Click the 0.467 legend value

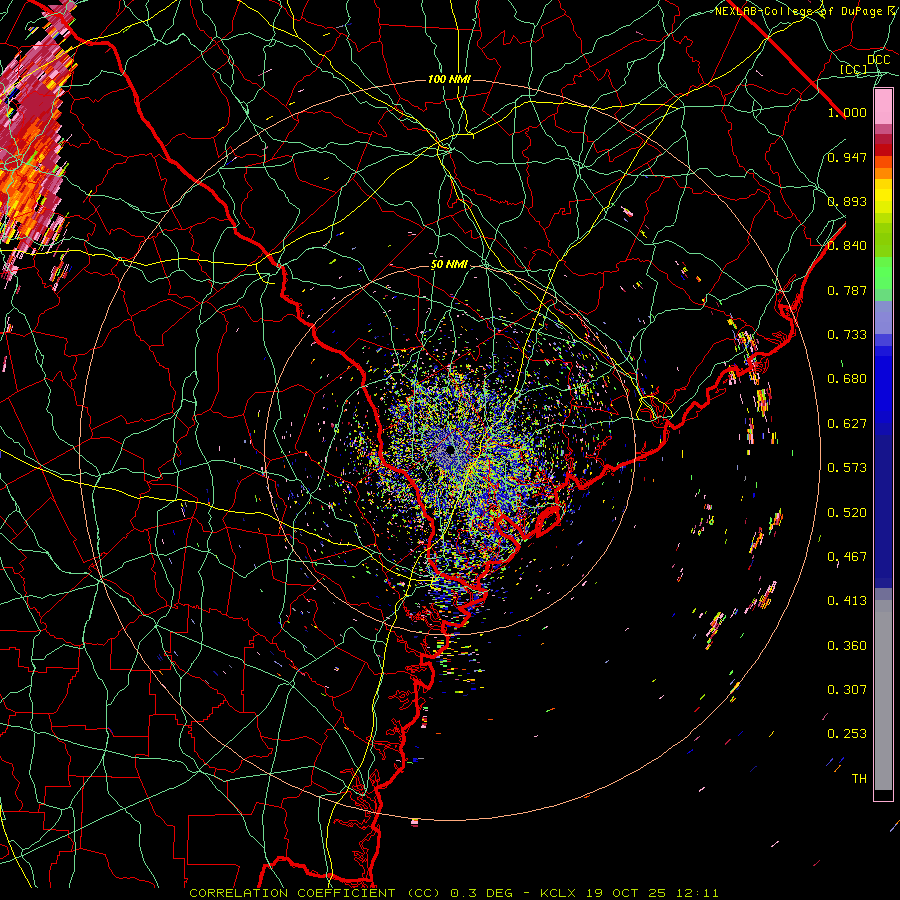pos(847,557)
